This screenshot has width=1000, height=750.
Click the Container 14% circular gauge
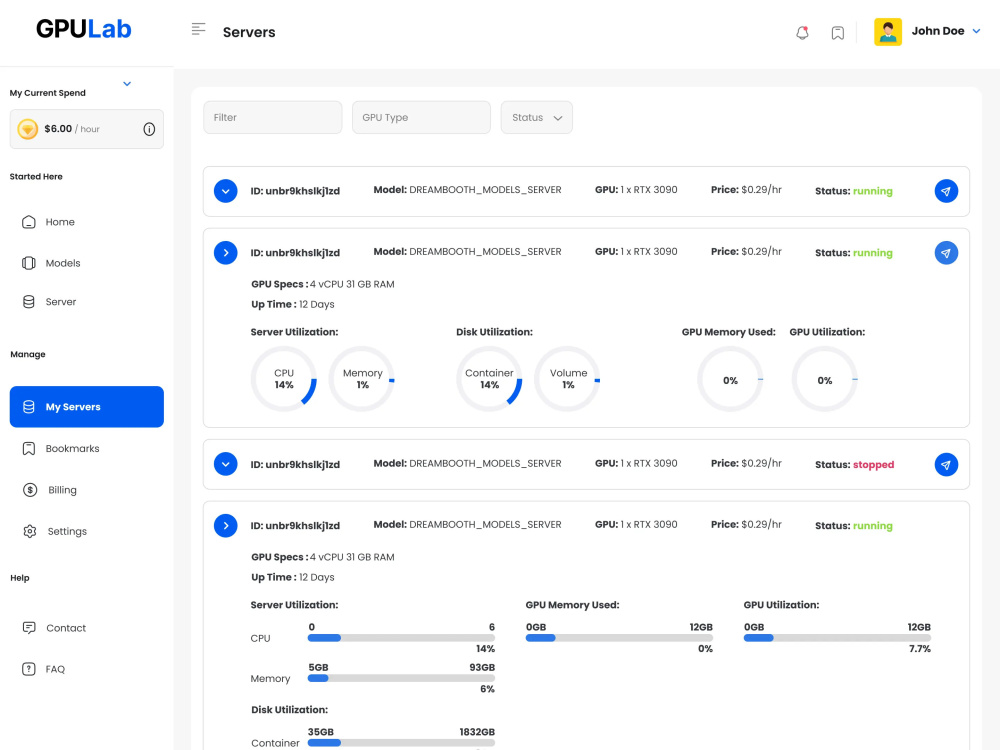489,379
